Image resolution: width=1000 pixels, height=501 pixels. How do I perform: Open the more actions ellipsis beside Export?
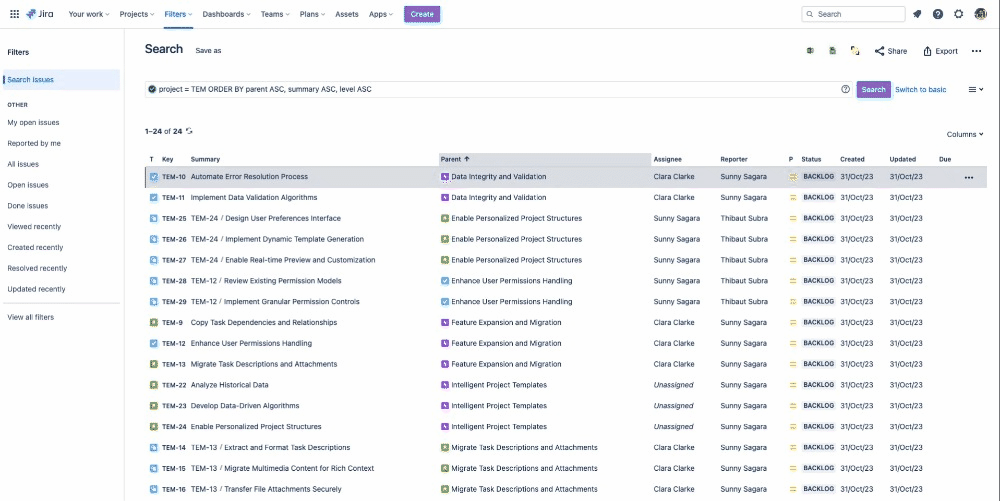976,51
